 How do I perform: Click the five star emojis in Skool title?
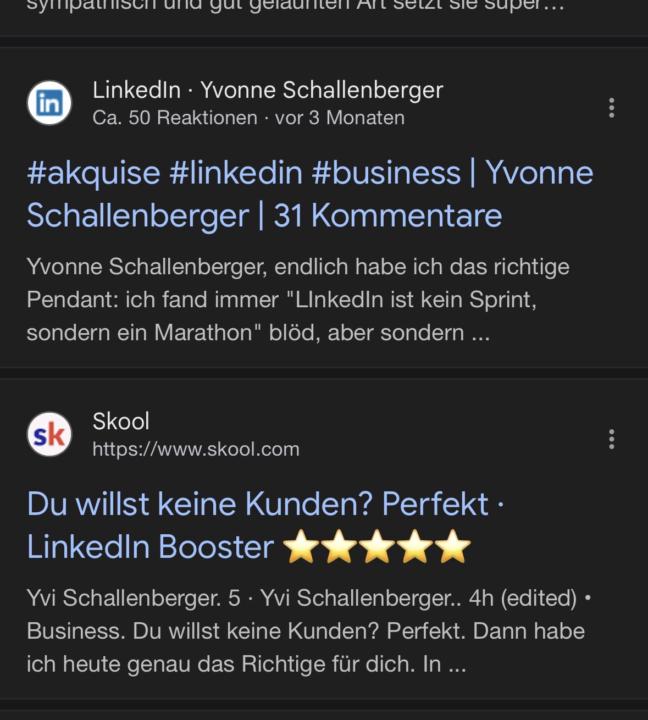tap(377, 547)
